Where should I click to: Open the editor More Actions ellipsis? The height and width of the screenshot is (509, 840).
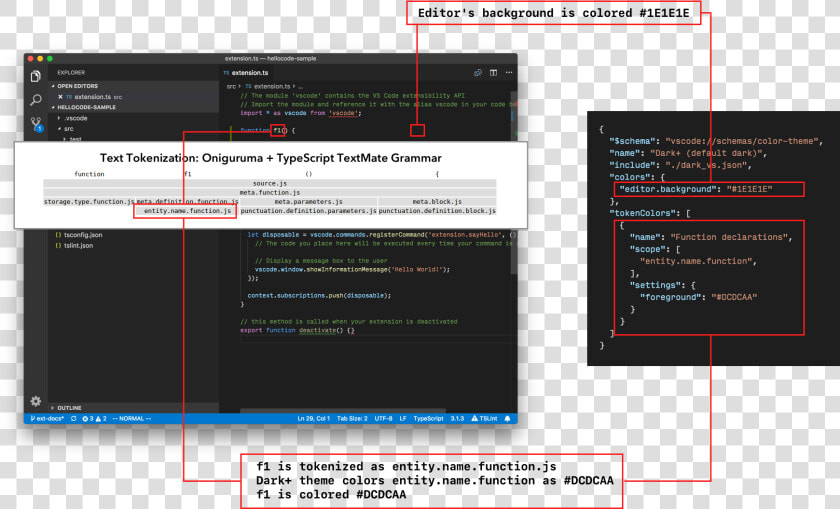pos(509,73)
